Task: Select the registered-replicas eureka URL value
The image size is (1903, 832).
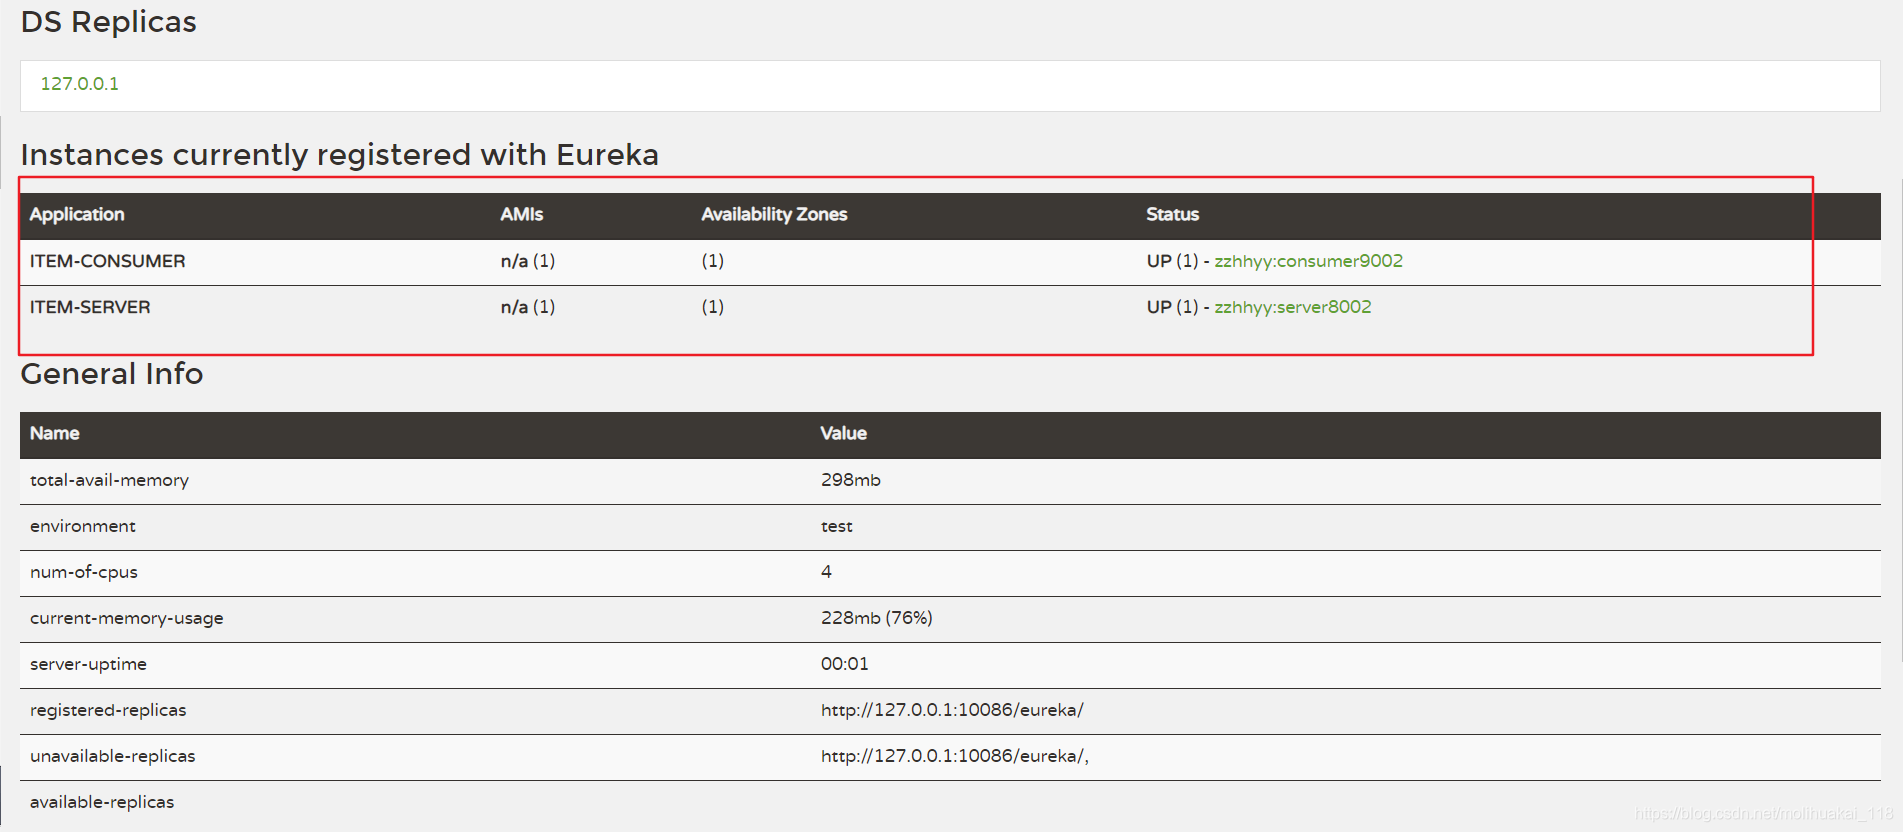Action: click(x=952, y=710)
